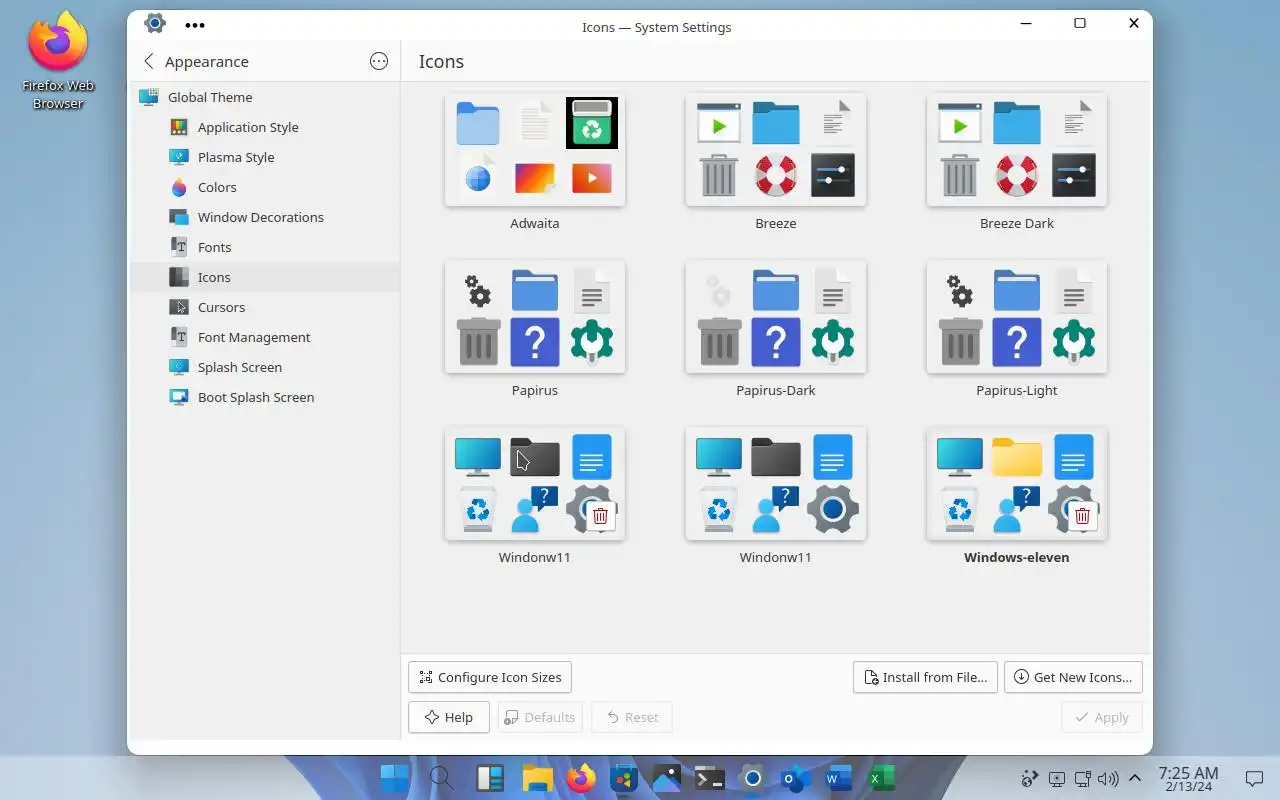Select the Fonts sidebar entry
The image size is (1280, 800).
coord(265,247)
